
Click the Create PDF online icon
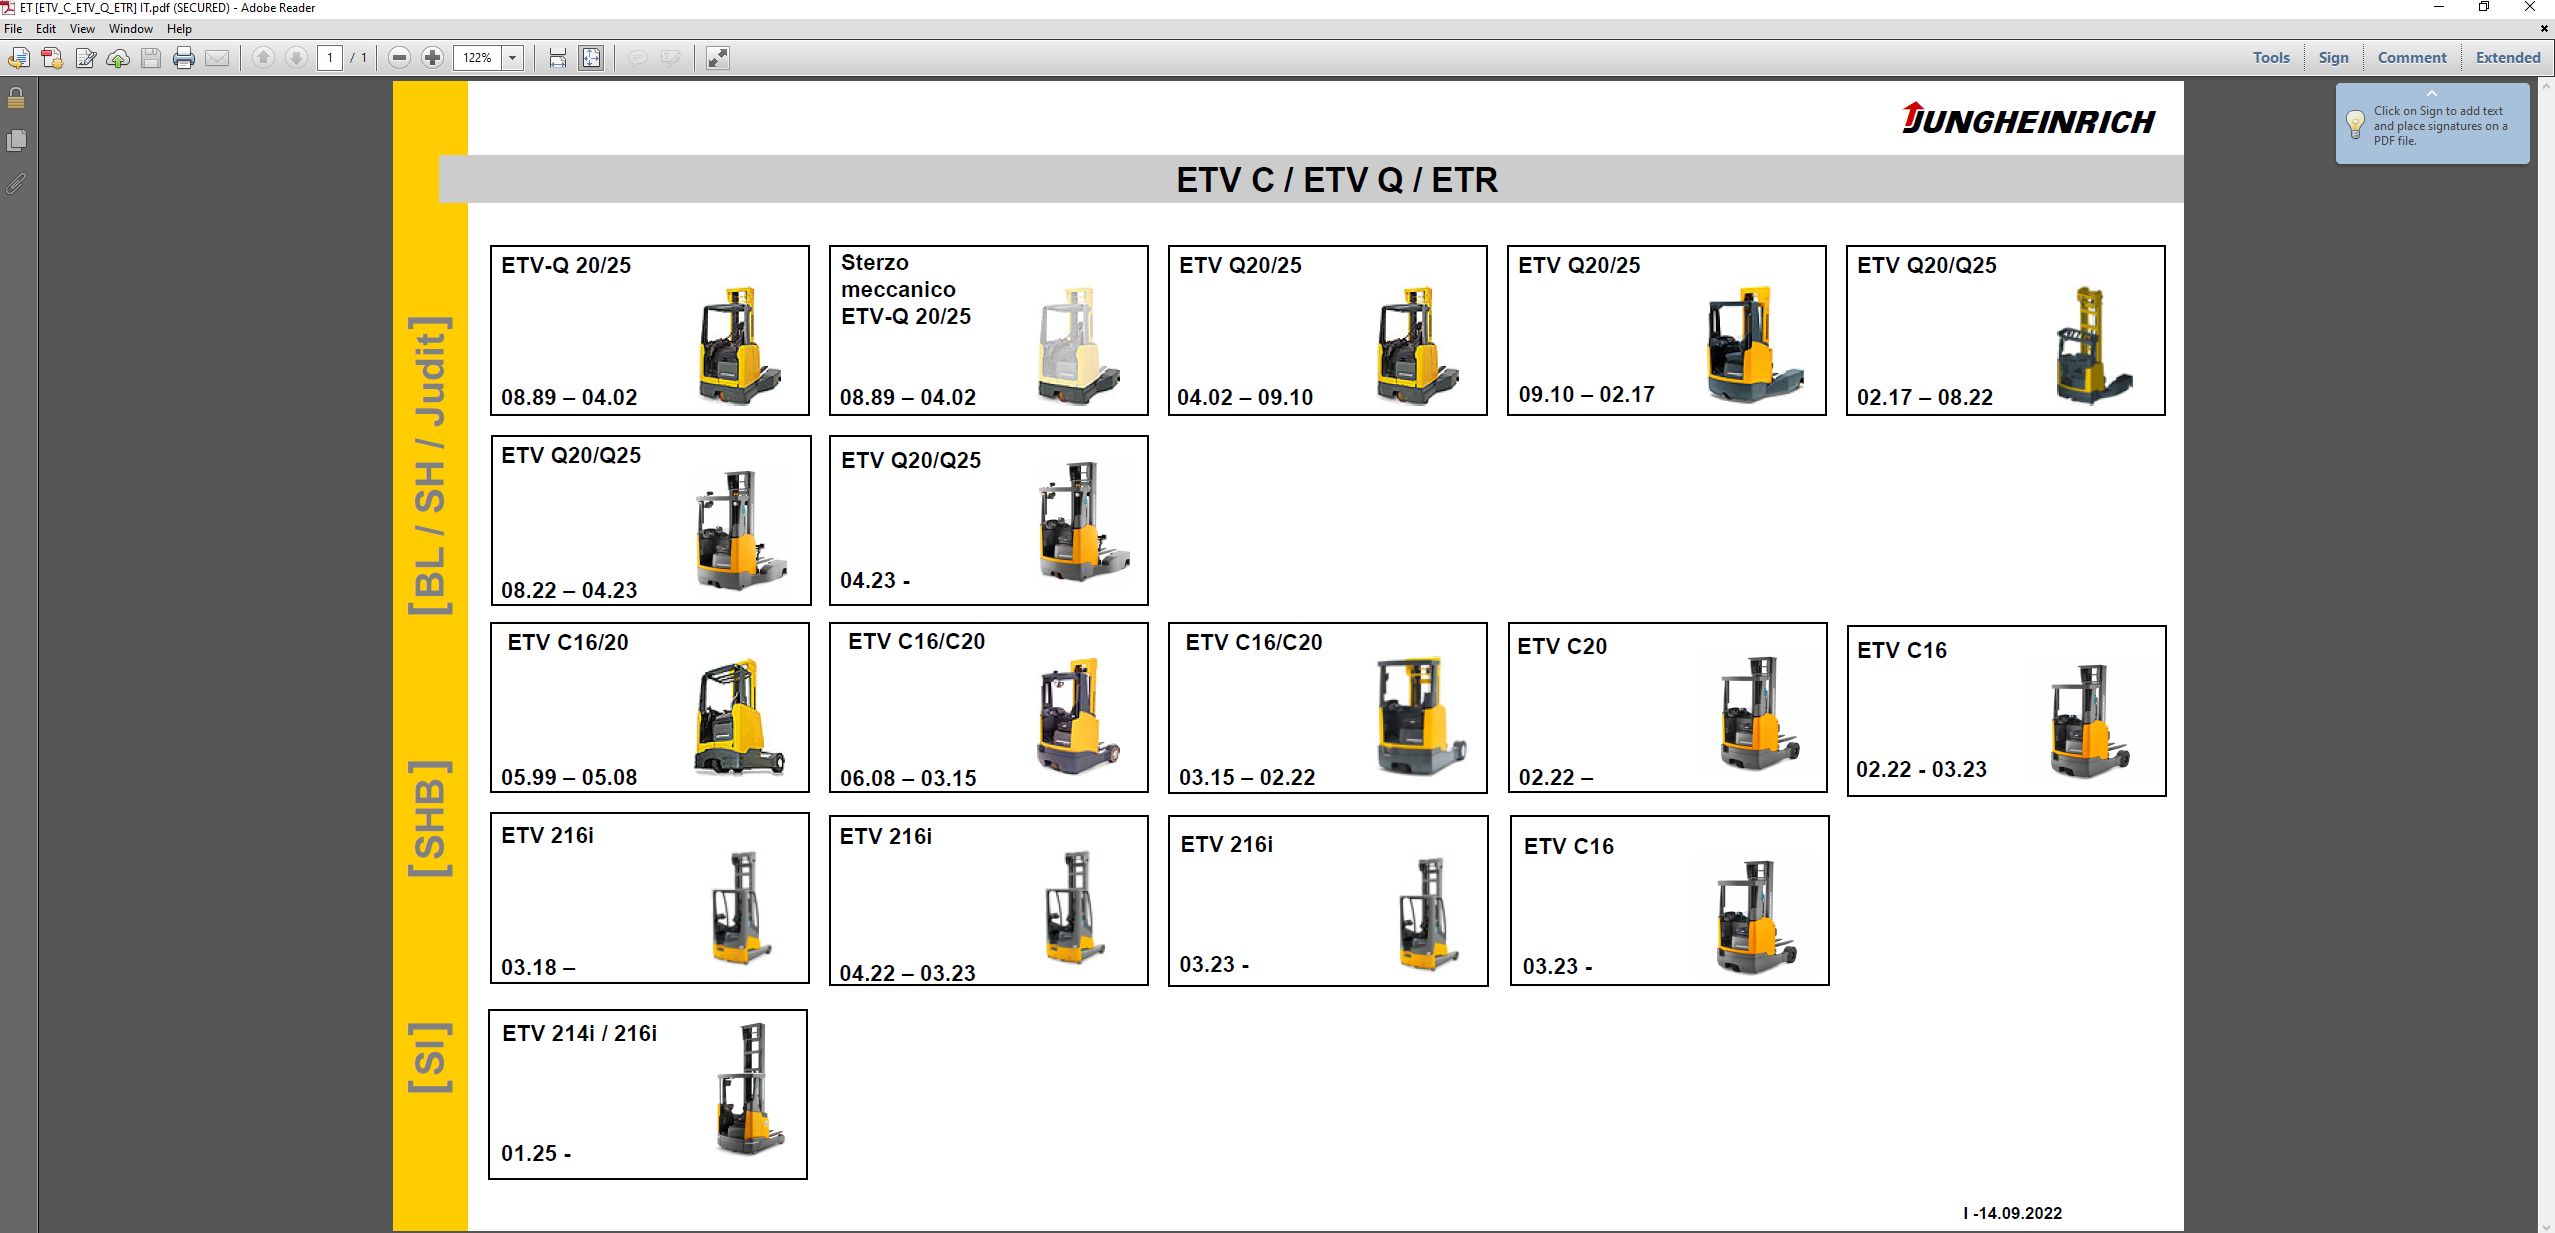[x=52, y=58]
